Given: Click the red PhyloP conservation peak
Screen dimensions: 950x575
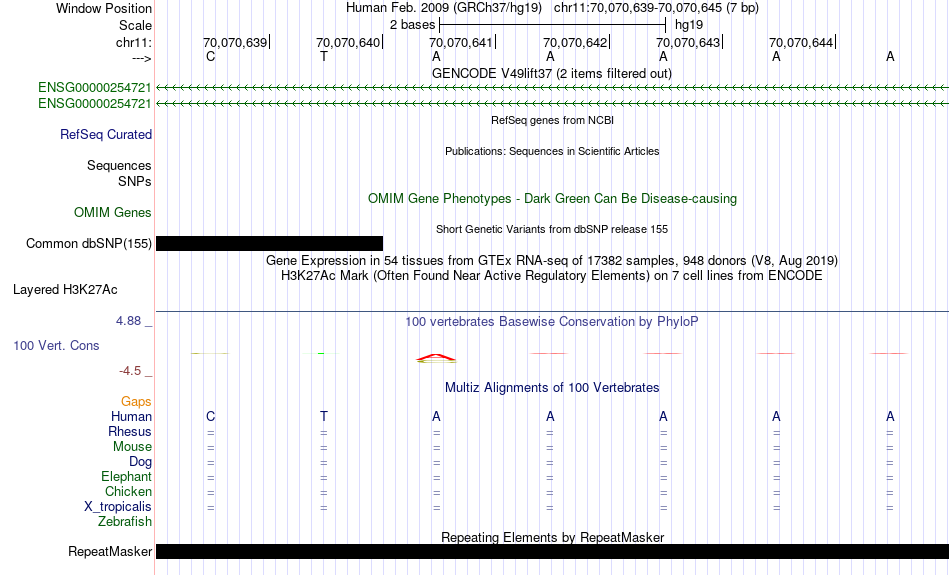Looking at the screenshot, I should coord(436,358).
